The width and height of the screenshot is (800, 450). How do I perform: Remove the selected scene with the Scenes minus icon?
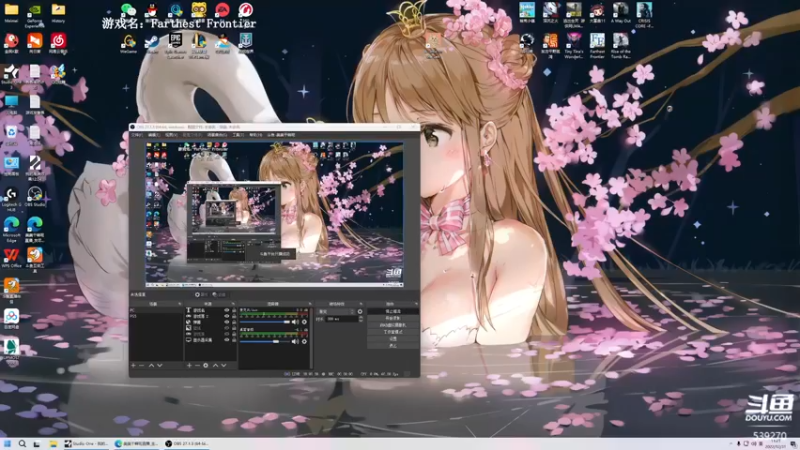click(141, 365)
